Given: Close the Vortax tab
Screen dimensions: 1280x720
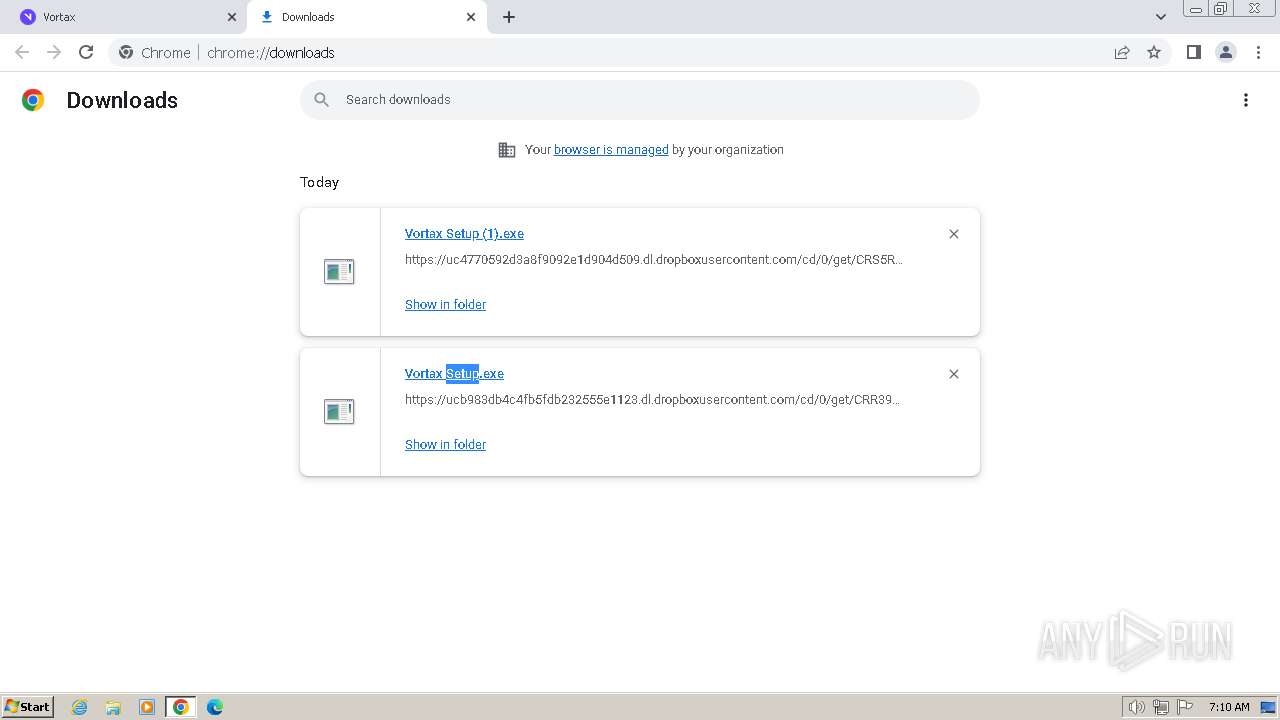Looking at the screenshot, I should tap(232, 17).
